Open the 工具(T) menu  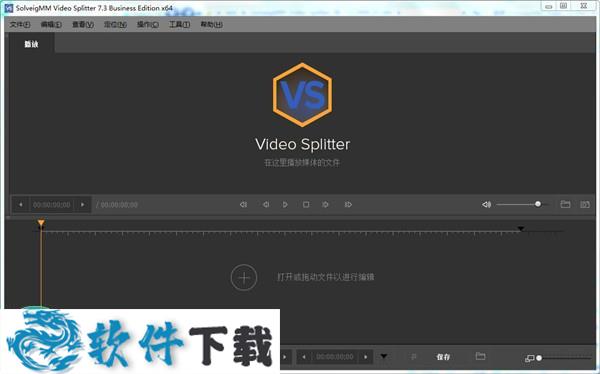[x=179, y=24]
